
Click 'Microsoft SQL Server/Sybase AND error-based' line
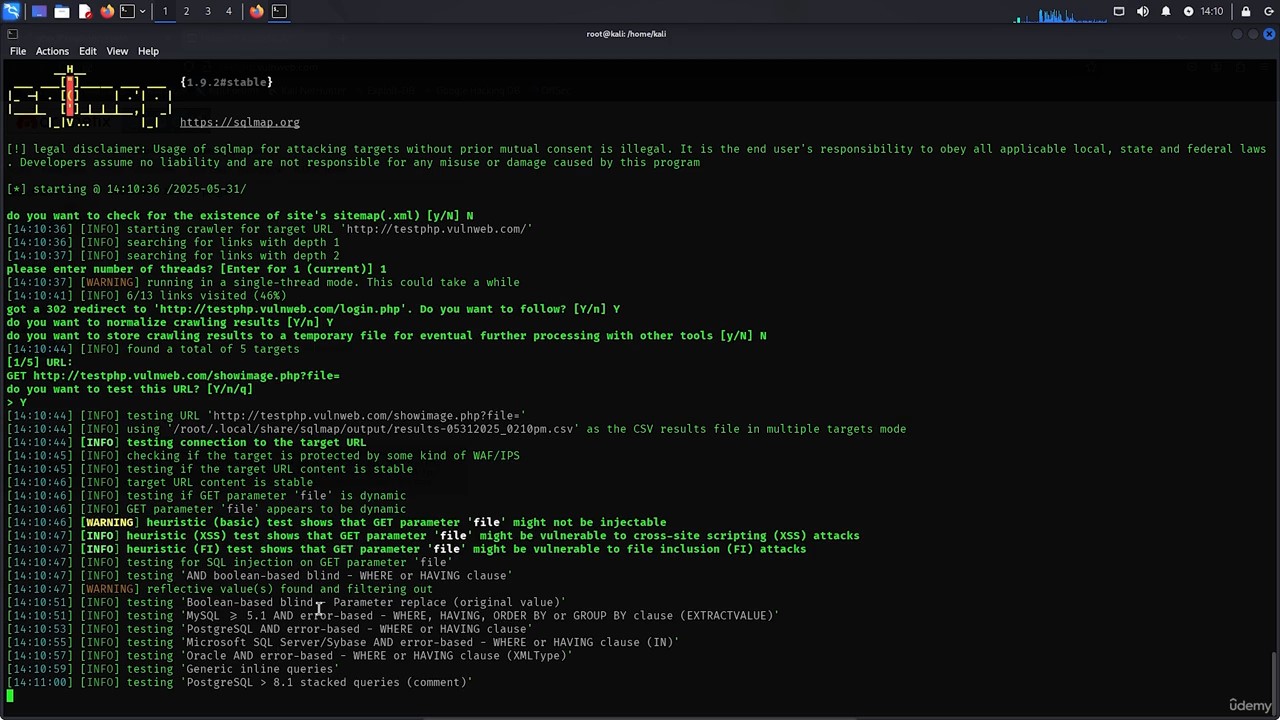pyautogui.click(x=343, y=642)
